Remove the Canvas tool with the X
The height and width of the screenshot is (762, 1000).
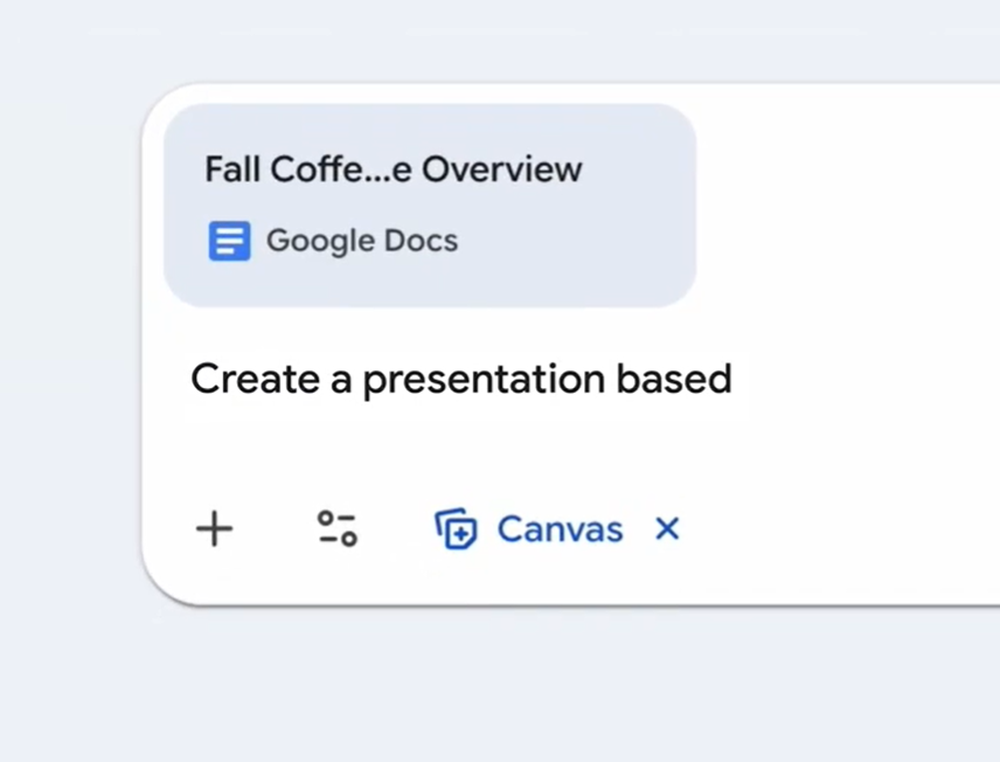[667, 529]
